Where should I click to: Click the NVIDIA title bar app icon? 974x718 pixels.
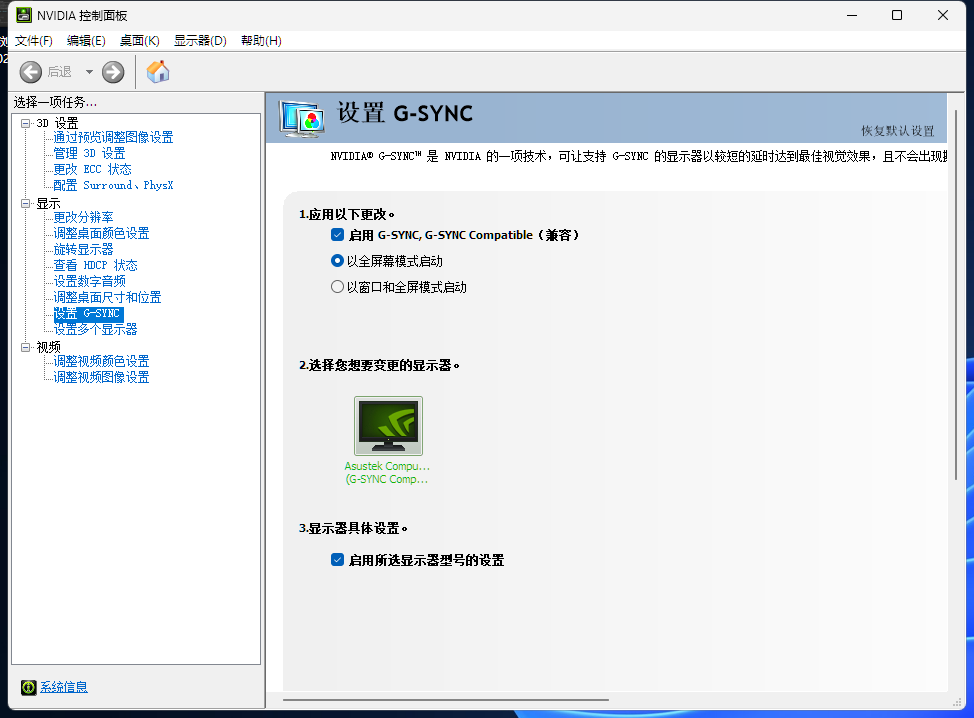click(24, 15)
